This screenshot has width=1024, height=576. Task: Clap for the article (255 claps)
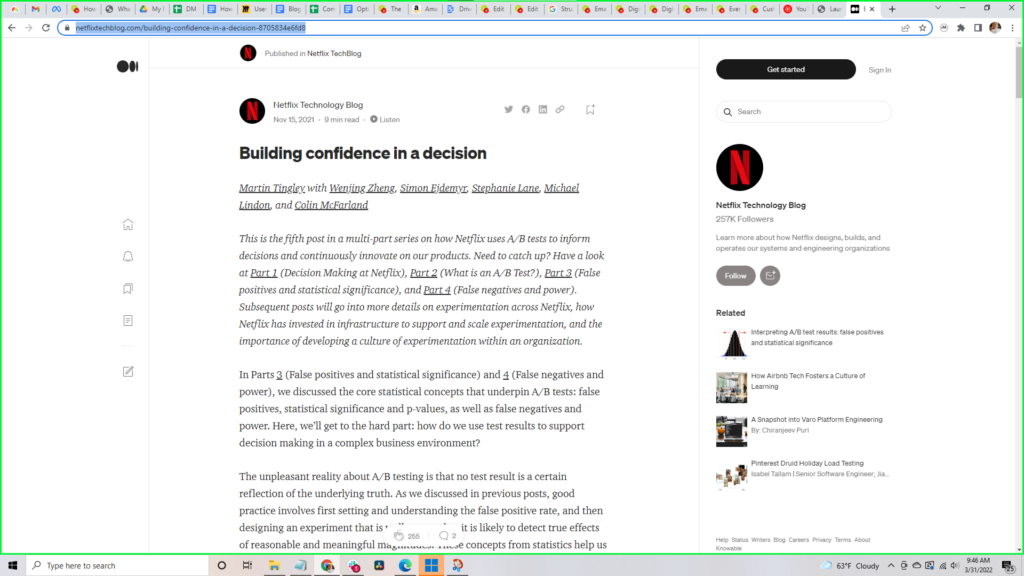[400, 536]
